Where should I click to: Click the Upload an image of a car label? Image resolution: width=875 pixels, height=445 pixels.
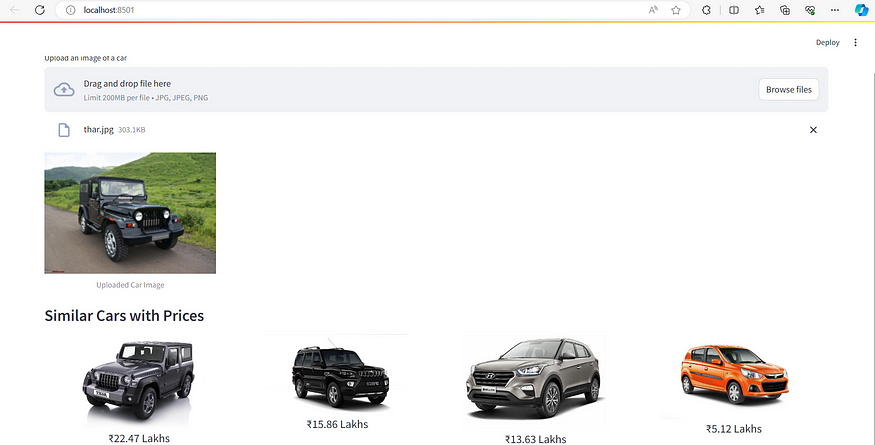point(86,58)
